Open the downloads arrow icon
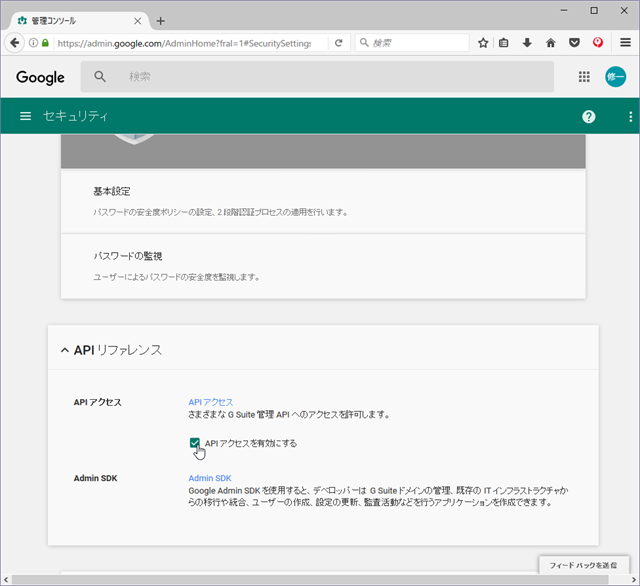640x586 pixels. 527,43
